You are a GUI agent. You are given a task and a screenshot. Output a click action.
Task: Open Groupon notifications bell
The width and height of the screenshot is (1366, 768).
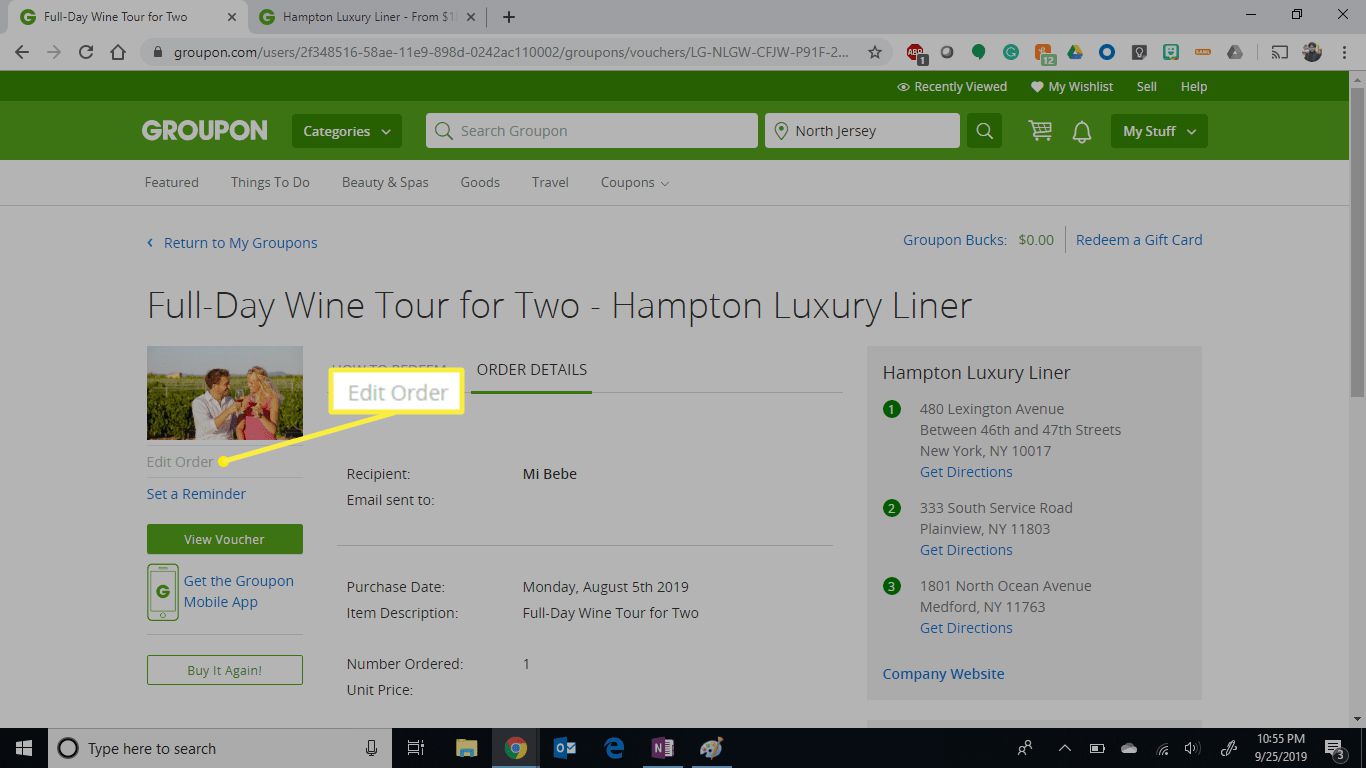pyautogui.click(x=1082, y=131)
